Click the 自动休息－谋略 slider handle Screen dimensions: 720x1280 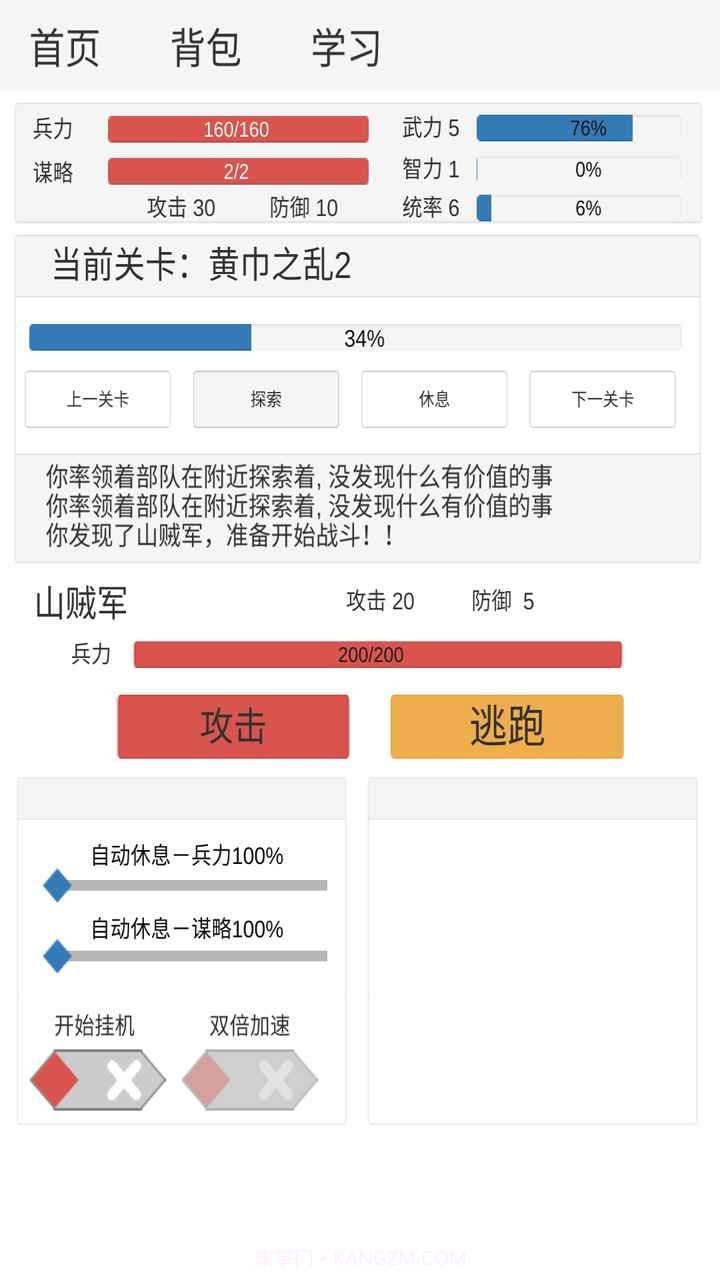(x=57, y=956)
